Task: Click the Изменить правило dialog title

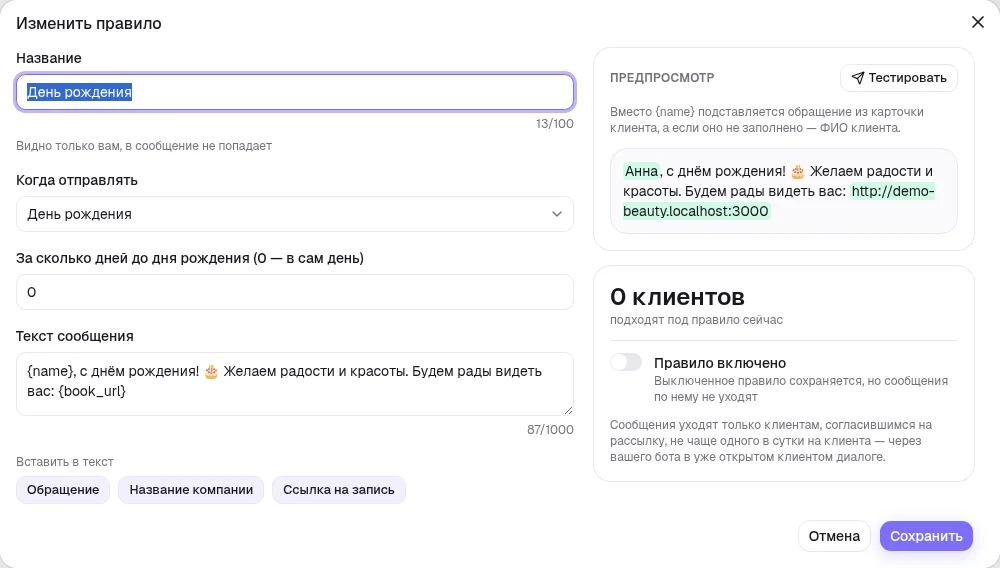Action: click(x=89, y=24)
